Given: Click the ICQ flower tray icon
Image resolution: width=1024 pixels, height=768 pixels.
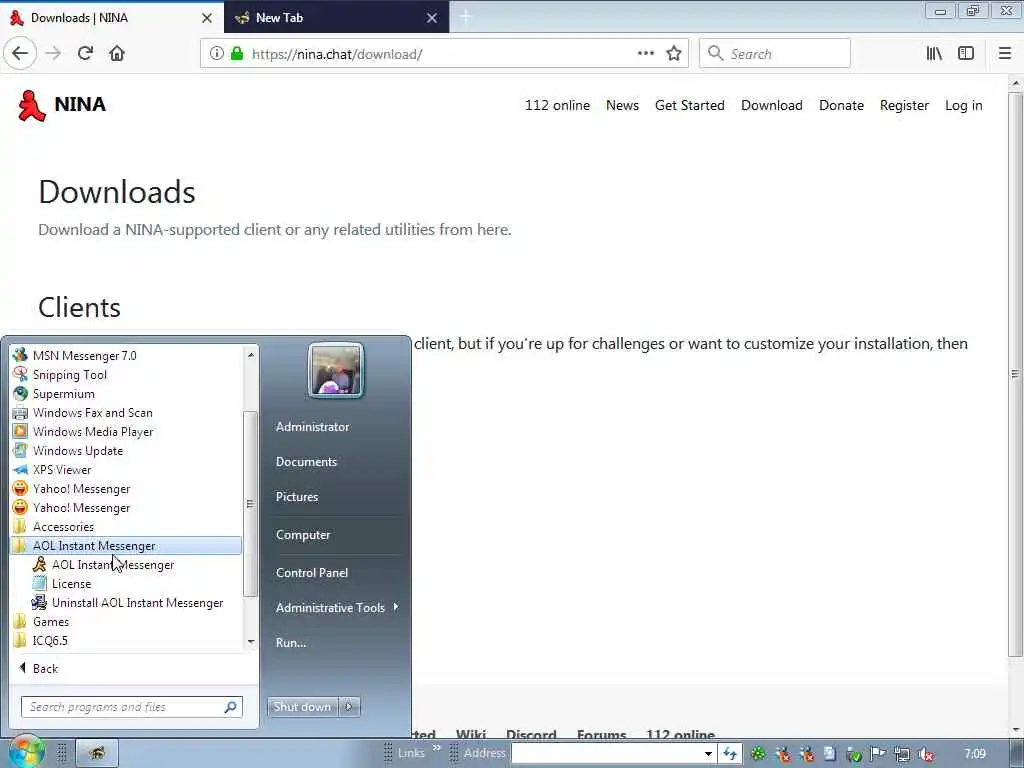Looking at the screenshot, I should point(758,754).
